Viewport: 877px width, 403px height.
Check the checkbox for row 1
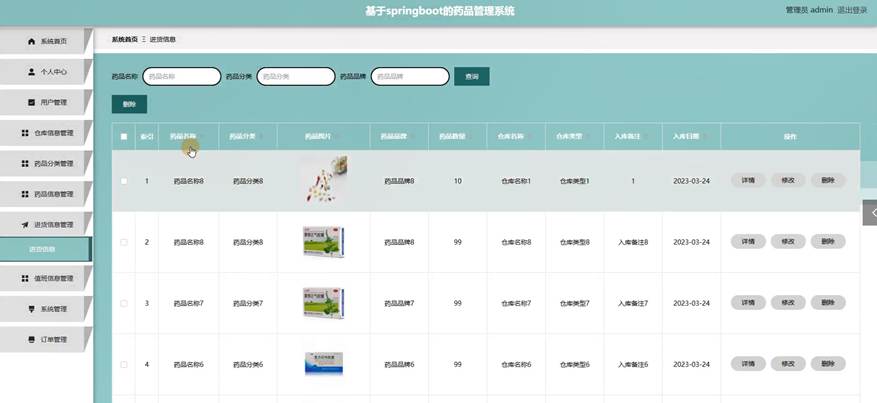point(124,181)
